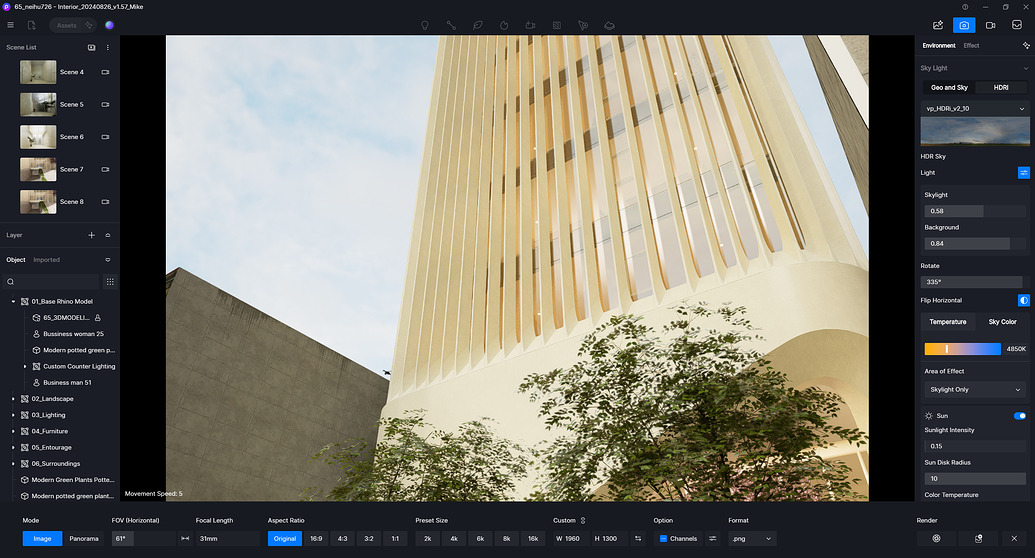Switch to video render mode
This screenshot has height=558, width=1035.
coord(991,25)
